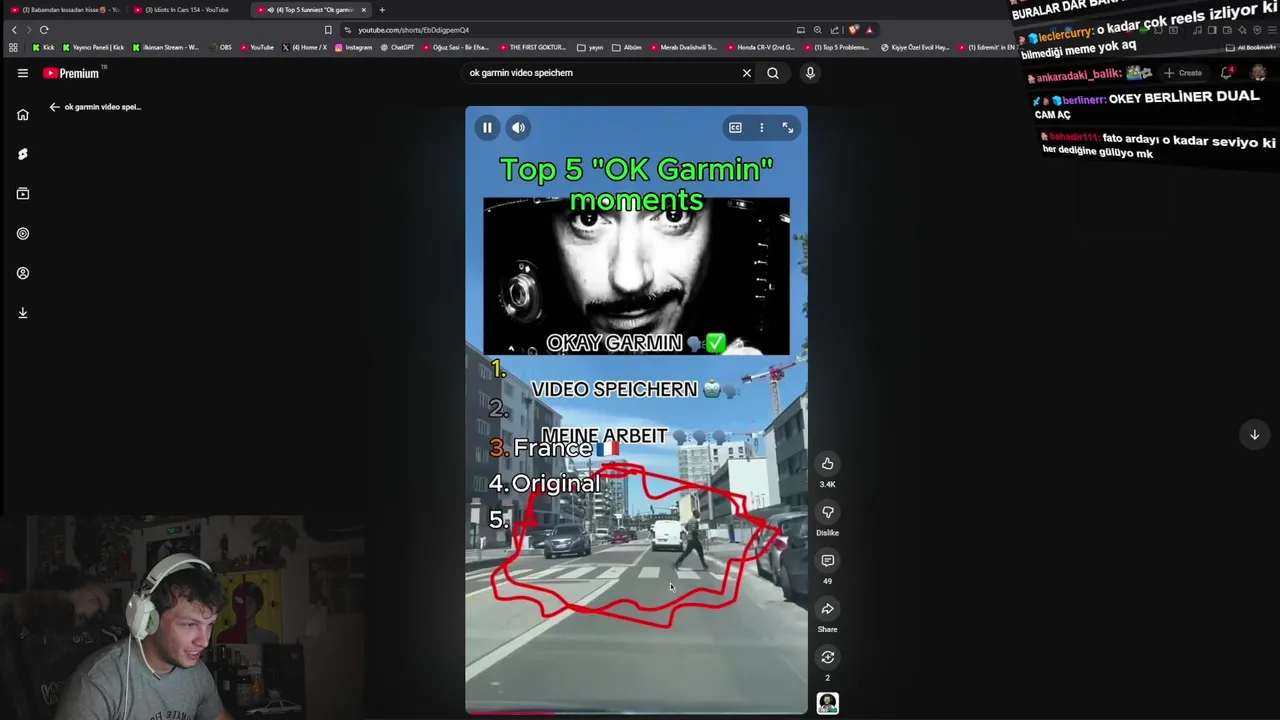1280x720 pixels.
Task: Open Subscriptions in the left sidebar
Action: pos(22,194)
